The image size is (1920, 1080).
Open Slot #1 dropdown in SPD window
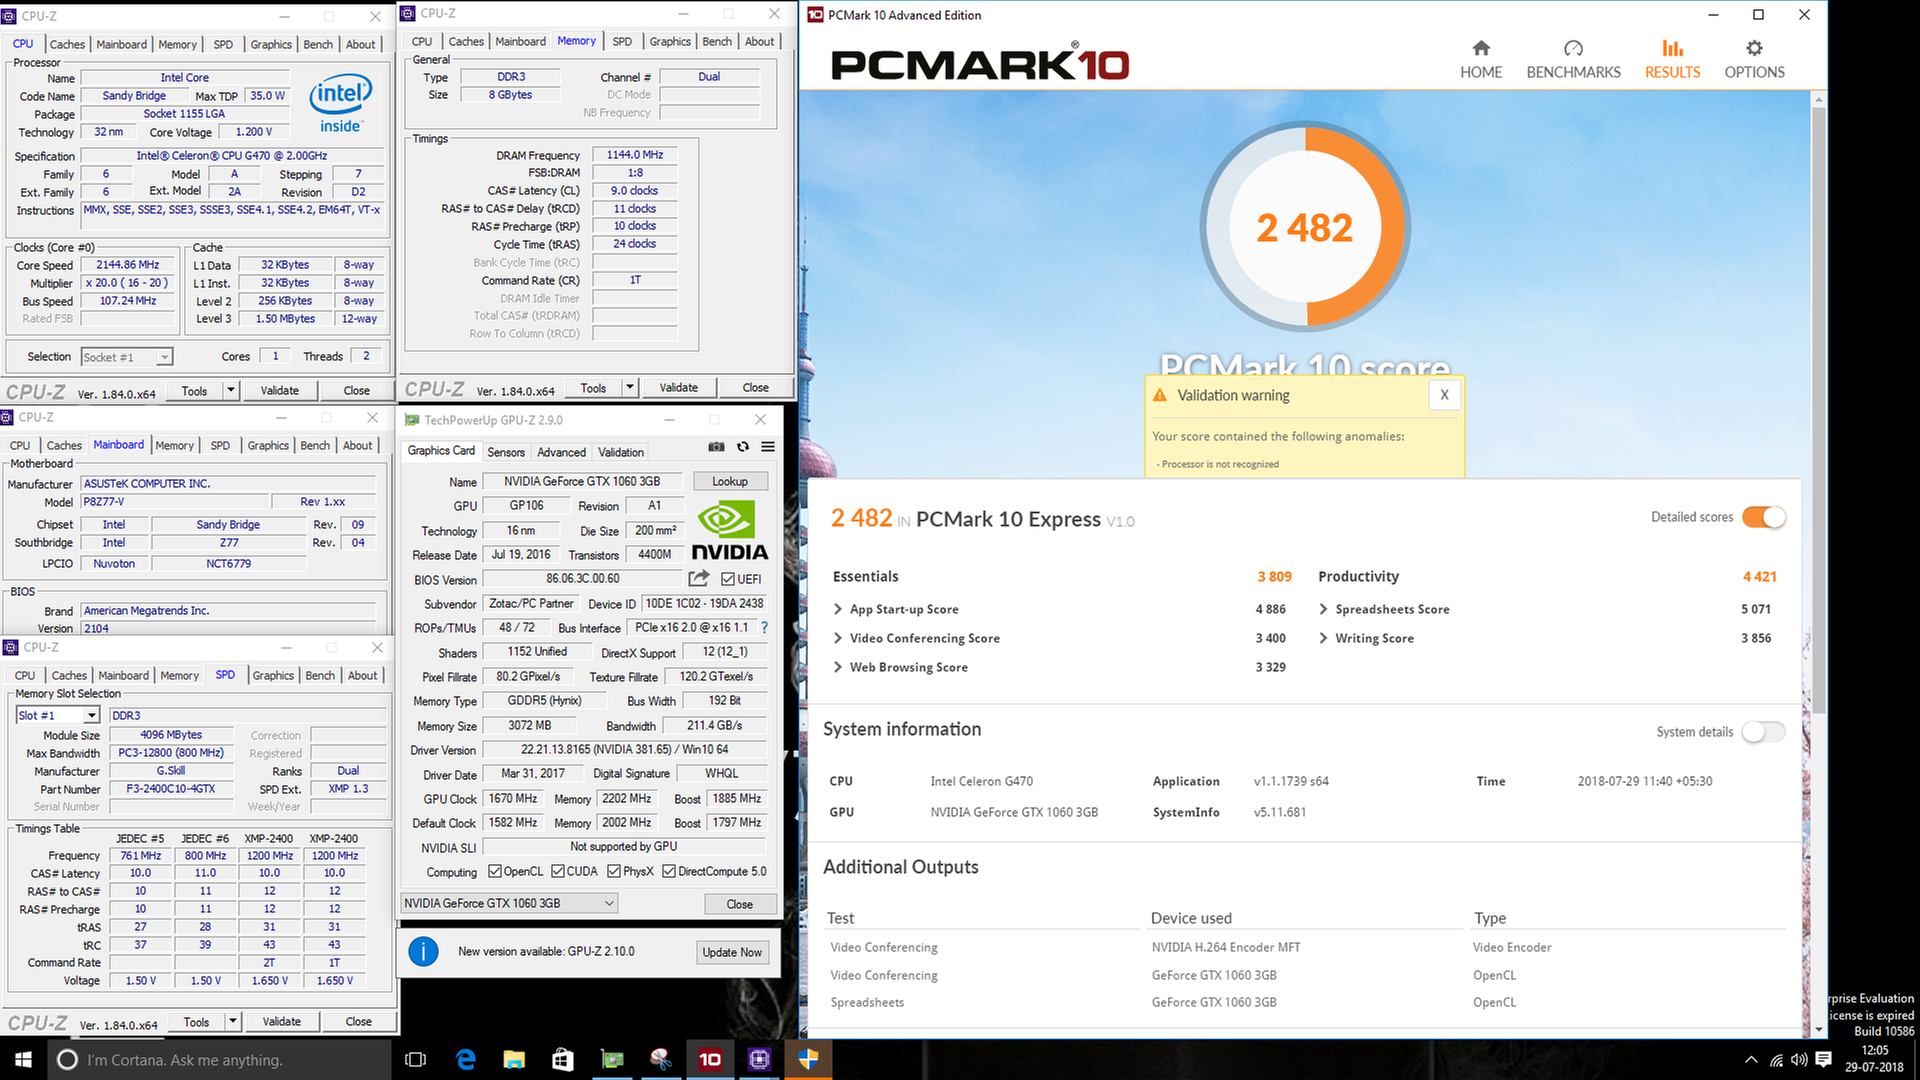point(58,715)
